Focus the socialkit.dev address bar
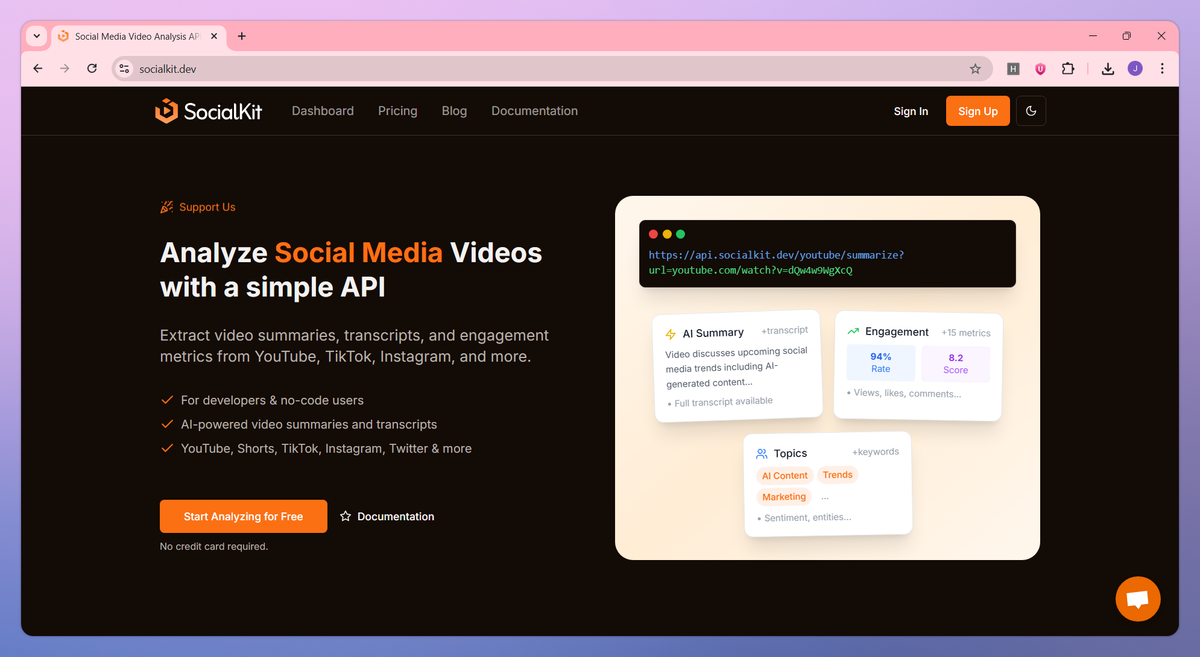This screenshot has width=1200, height=657. click(553, 69)
